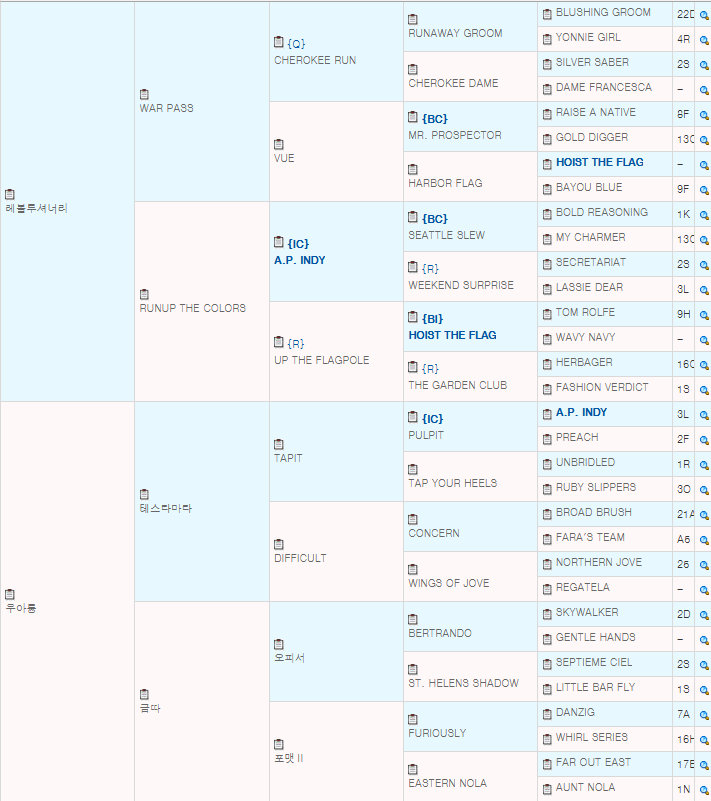Click the text LASSIE DEAR
Image resolution: width=711 pixels, height=801 pixels.
pos(589,288)
